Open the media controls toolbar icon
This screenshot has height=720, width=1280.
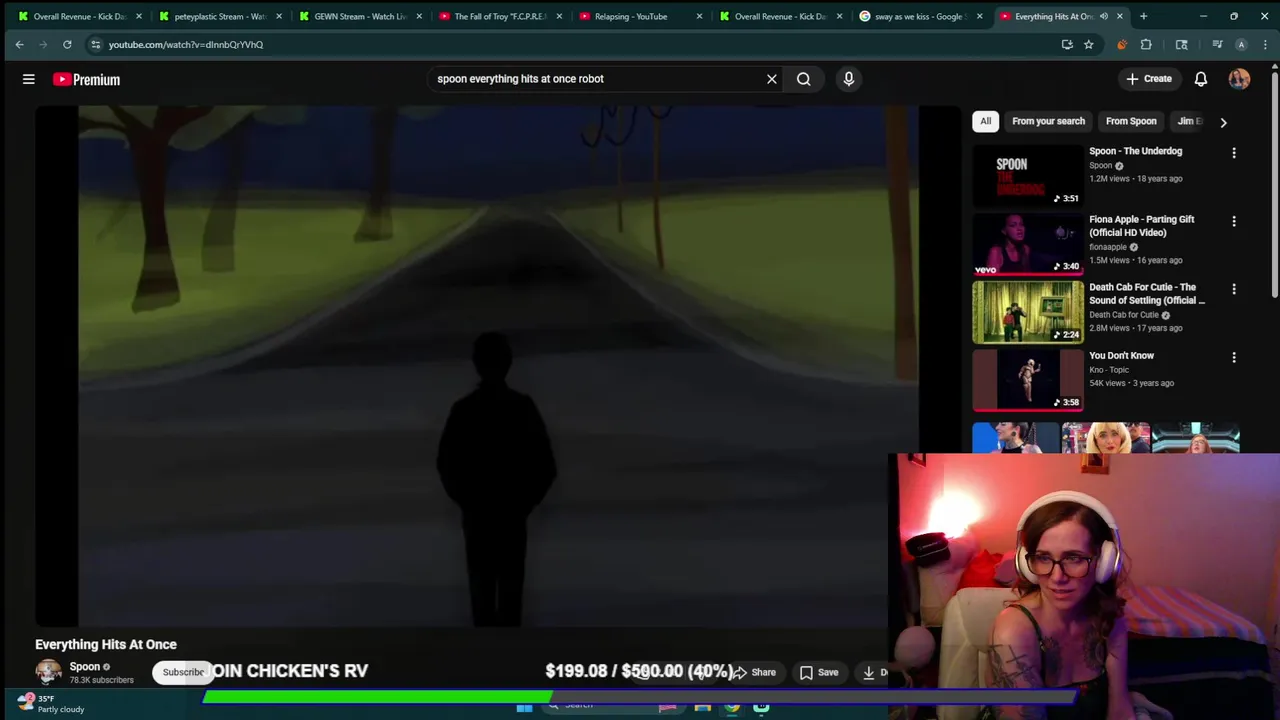[x=1217, y=44]
